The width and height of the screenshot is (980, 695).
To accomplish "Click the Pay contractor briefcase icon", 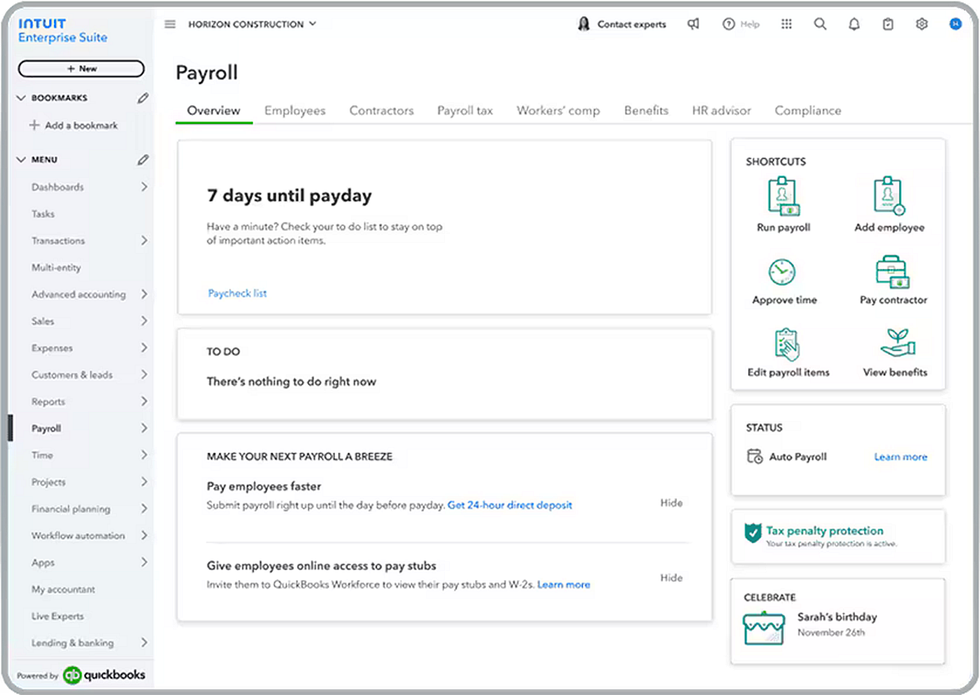I will pos(893,271).
